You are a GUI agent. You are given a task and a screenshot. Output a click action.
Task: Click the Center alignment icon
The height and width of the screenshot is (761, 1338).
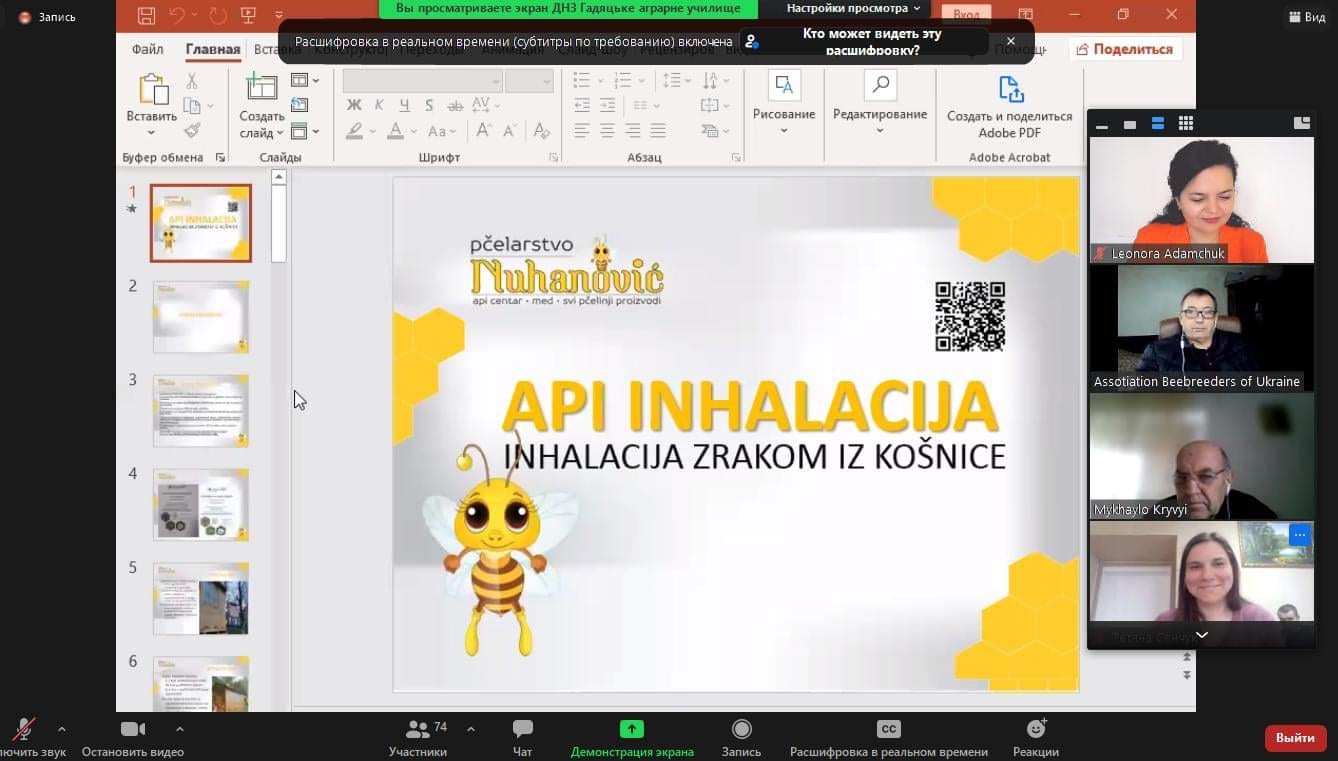tap(607, 131)
